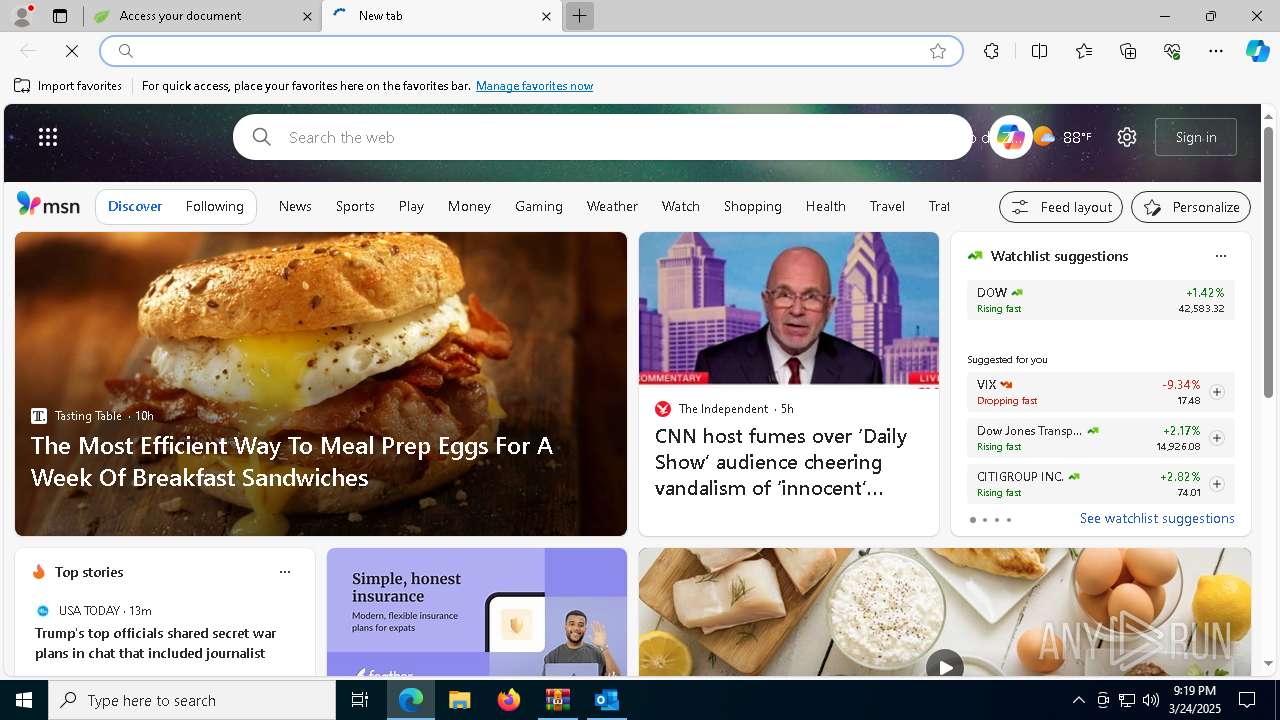The image size is (1280, 720).
Task: Stop loading the page
Action: (x=72, y=51)
